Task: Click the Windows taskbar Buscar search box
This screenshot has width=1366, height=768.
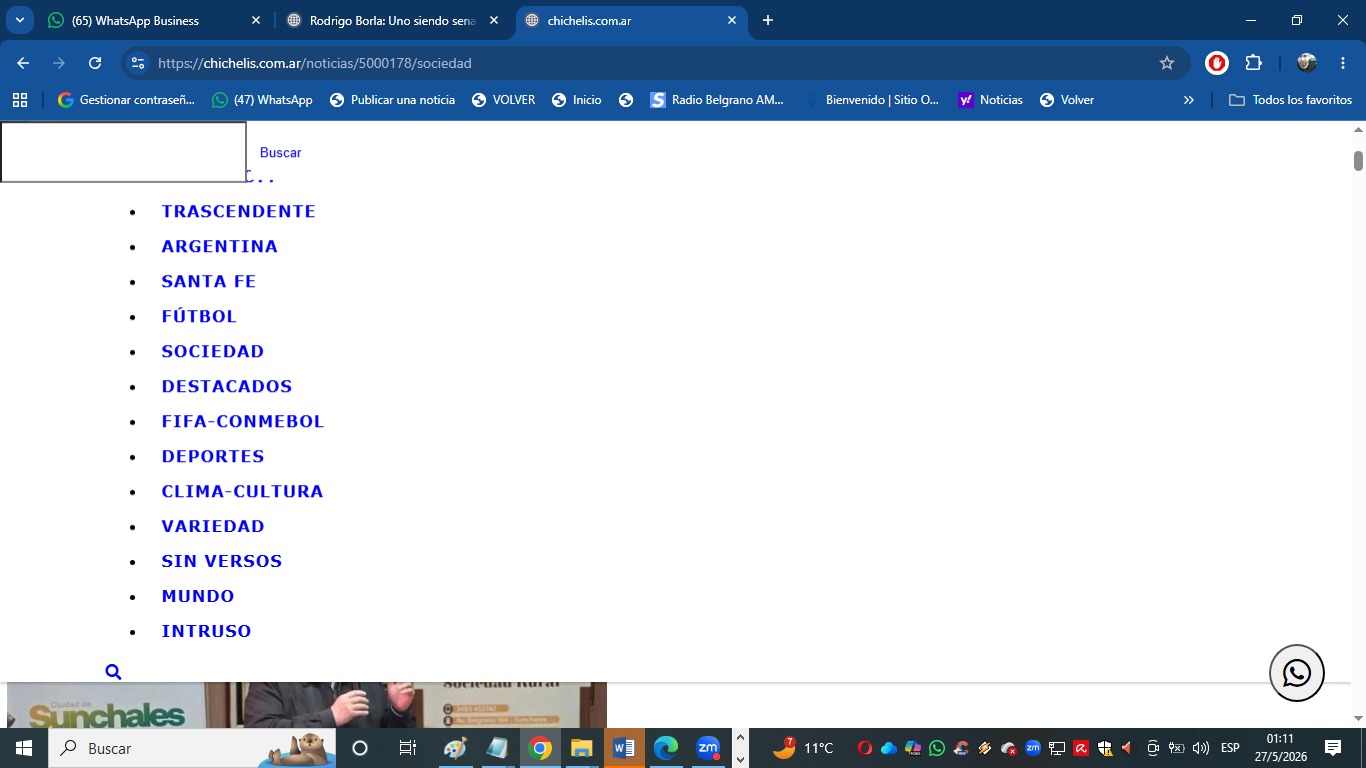Action: click(x=190, y=748)
